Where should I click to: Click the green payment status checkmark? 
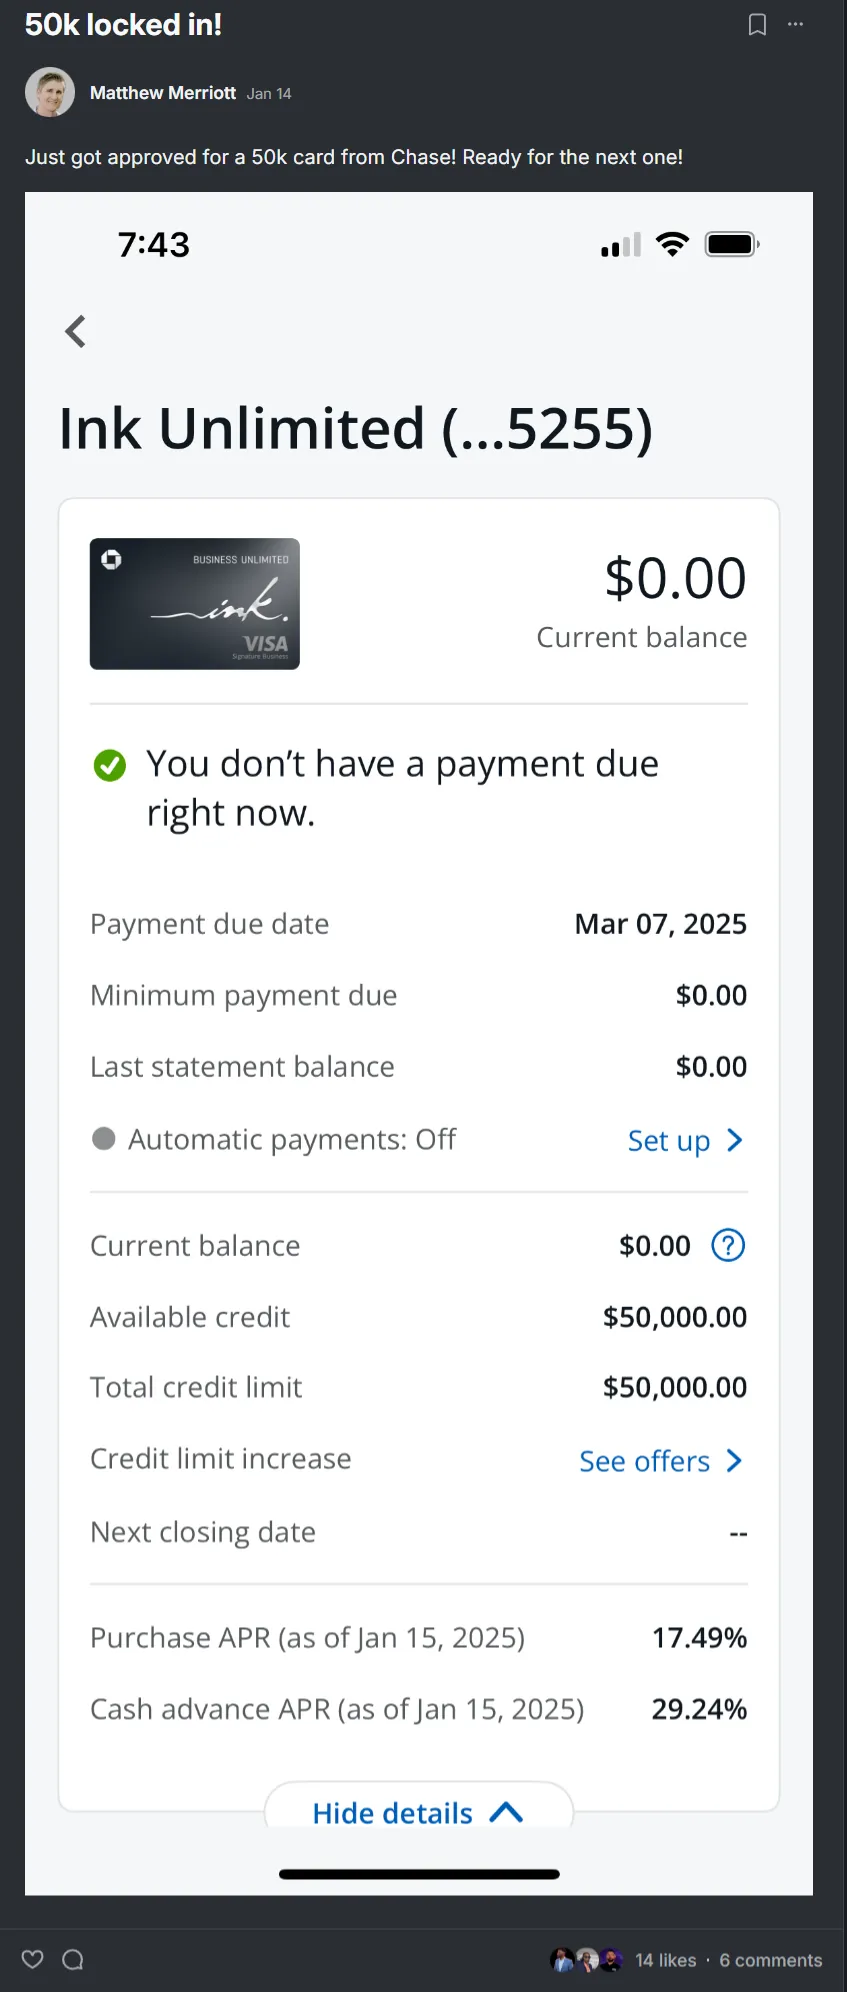point(110,766)
